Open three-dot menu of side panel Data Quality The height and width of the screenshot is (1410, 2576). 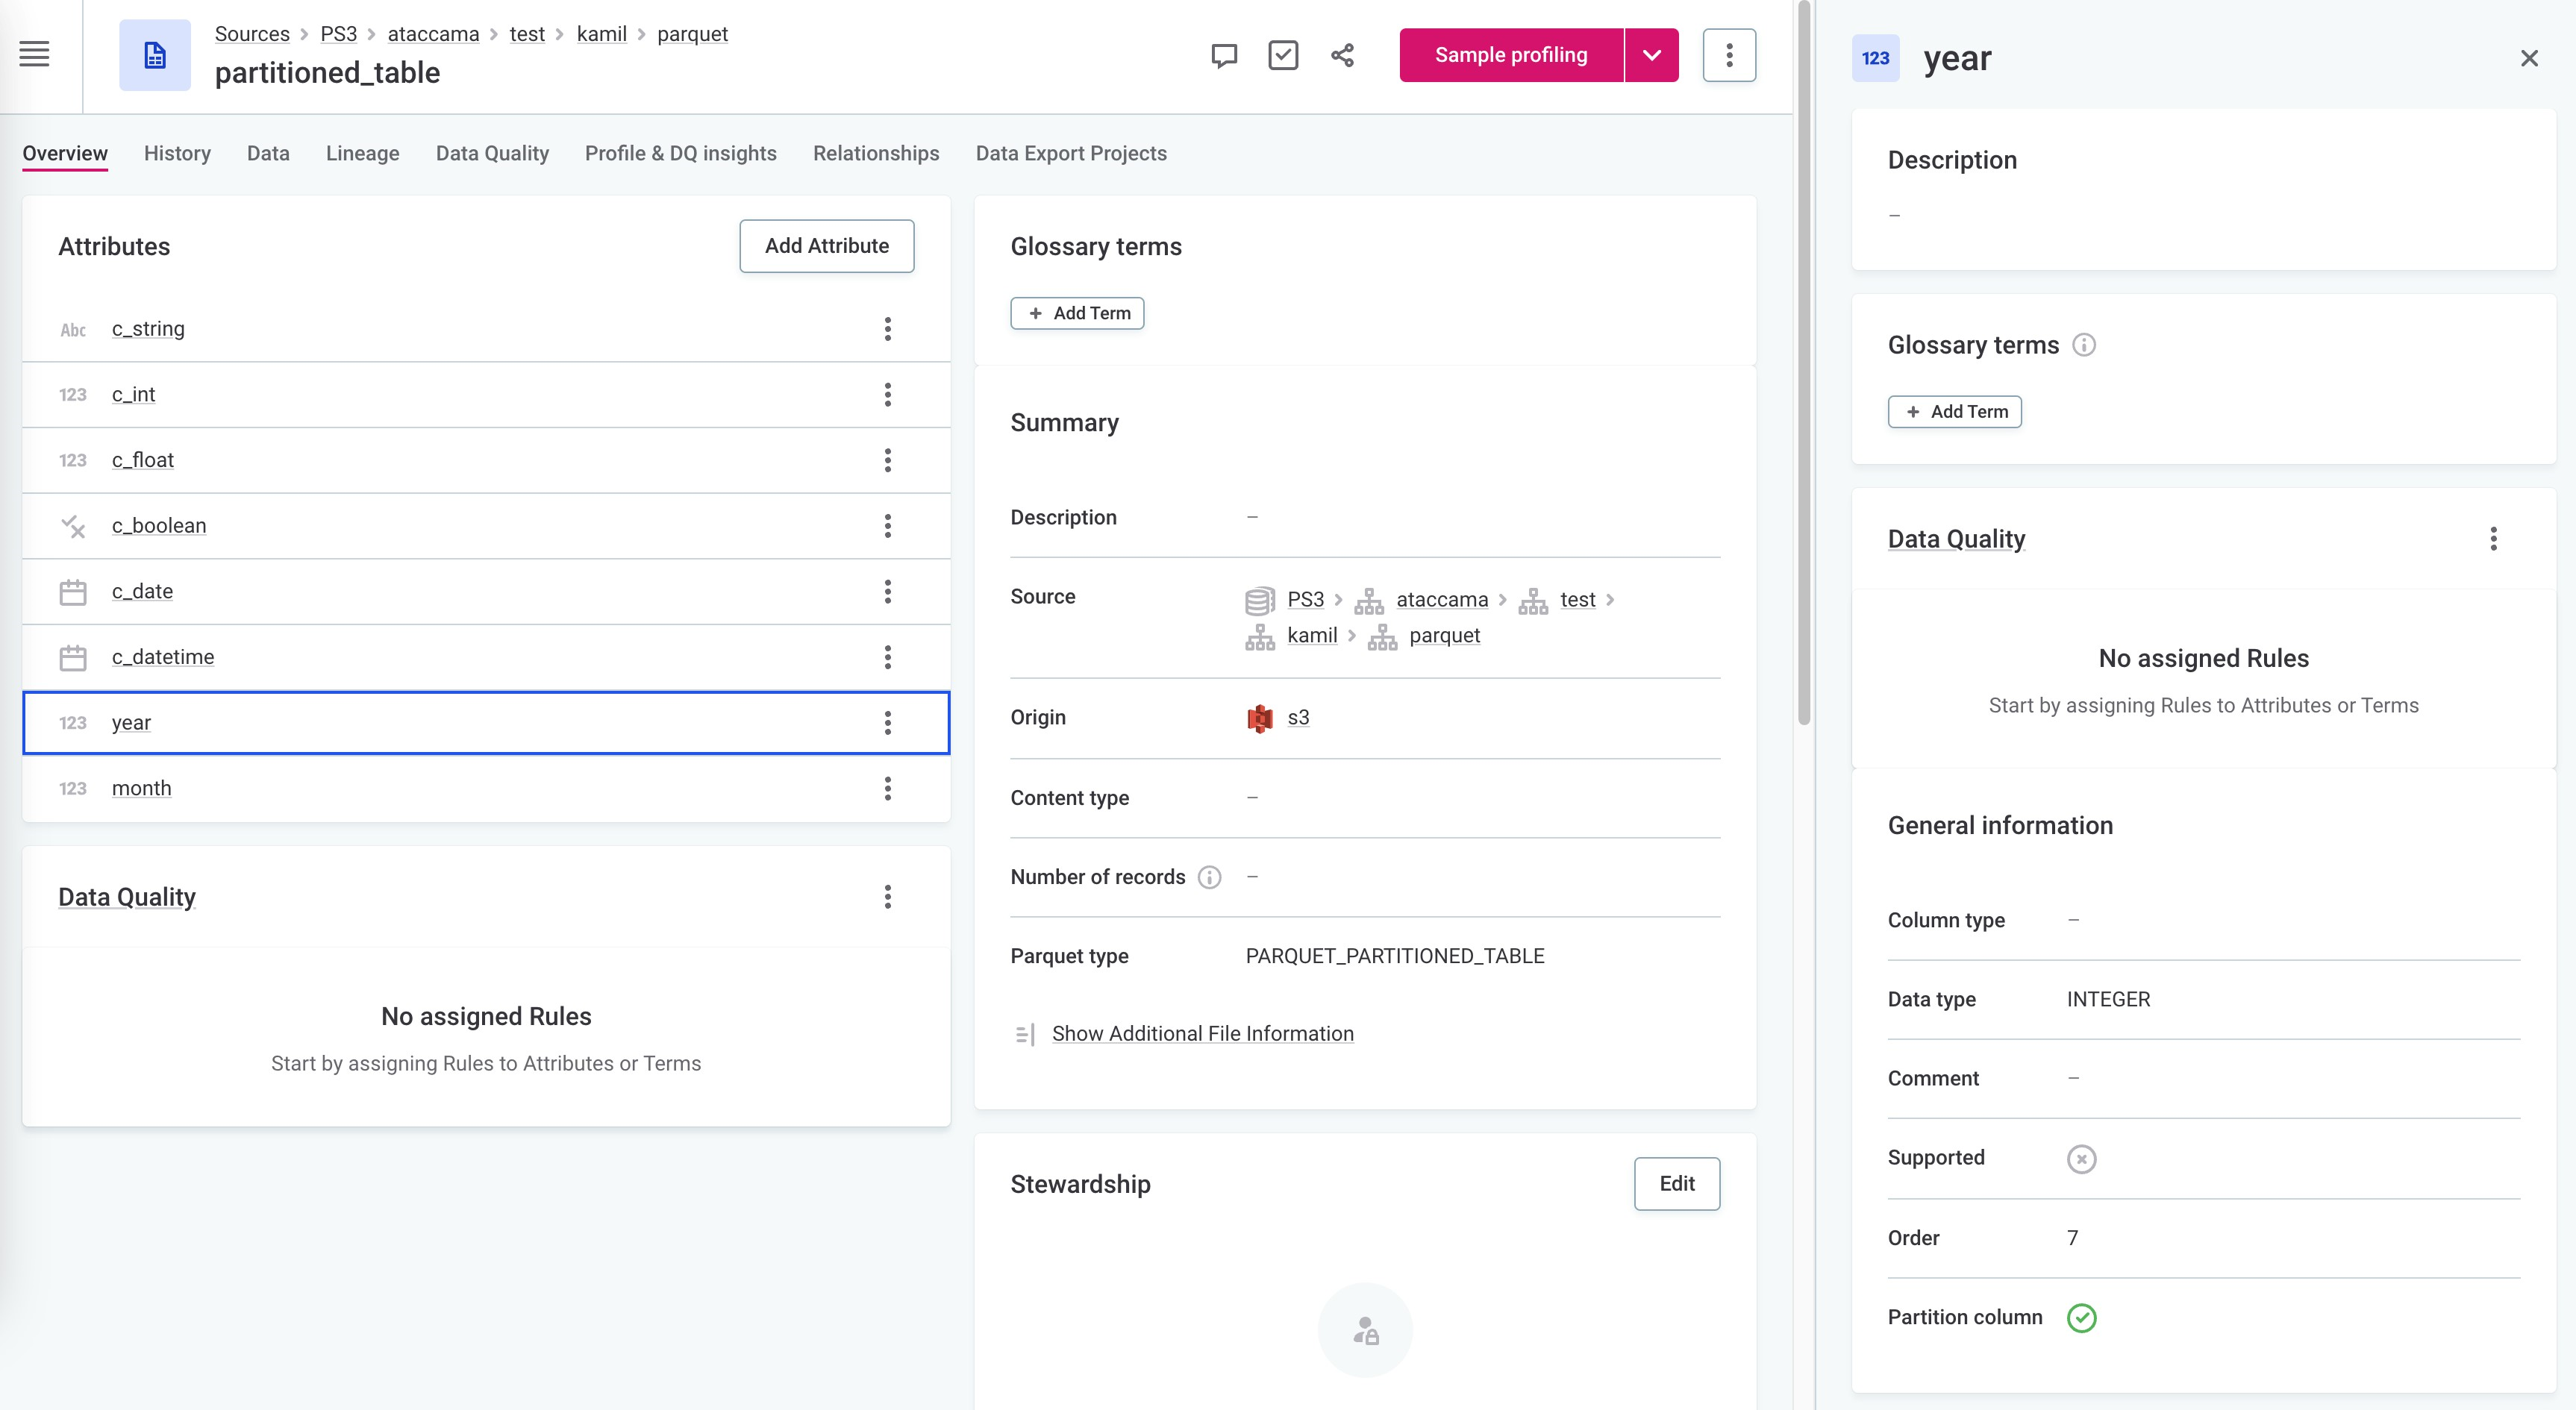click(x=2493, y=539)
